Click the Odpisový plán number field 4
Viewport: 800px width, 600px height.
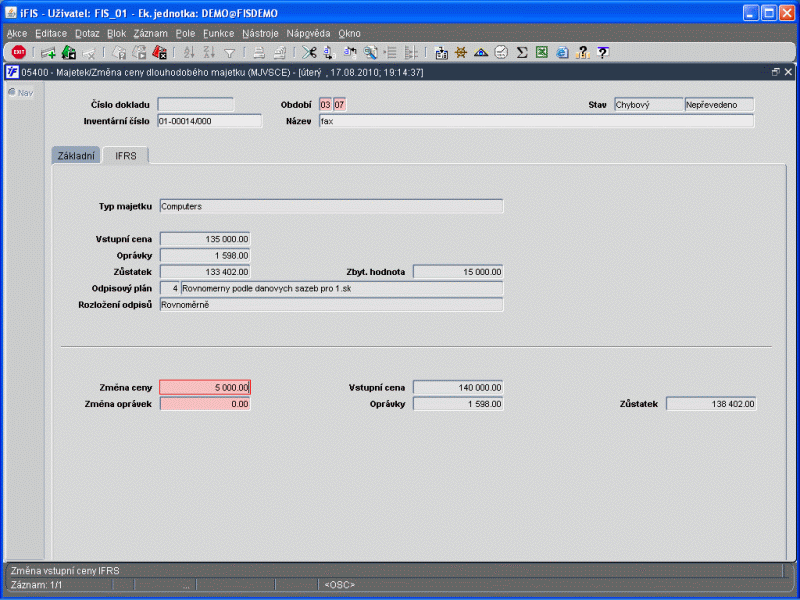click(x=170, y=288)
